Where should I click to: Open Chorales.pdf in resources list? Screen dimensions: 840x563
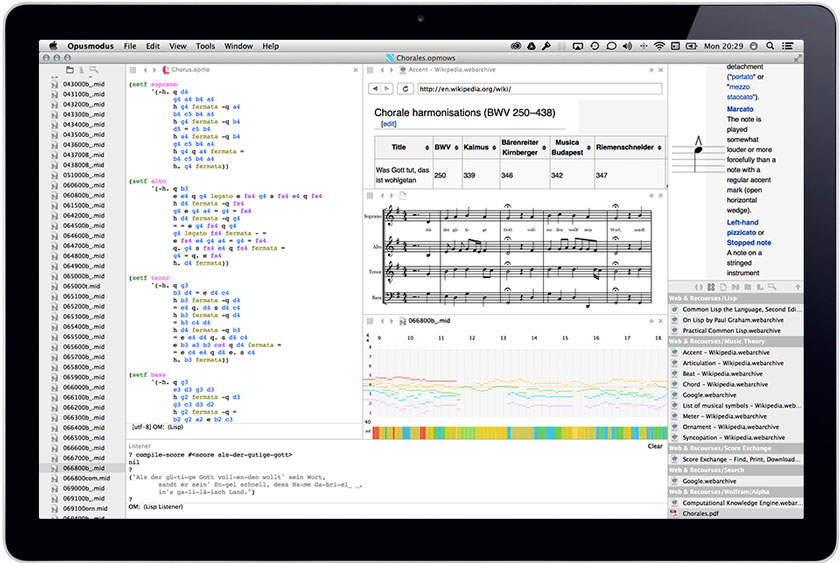(x=735, y=513)
